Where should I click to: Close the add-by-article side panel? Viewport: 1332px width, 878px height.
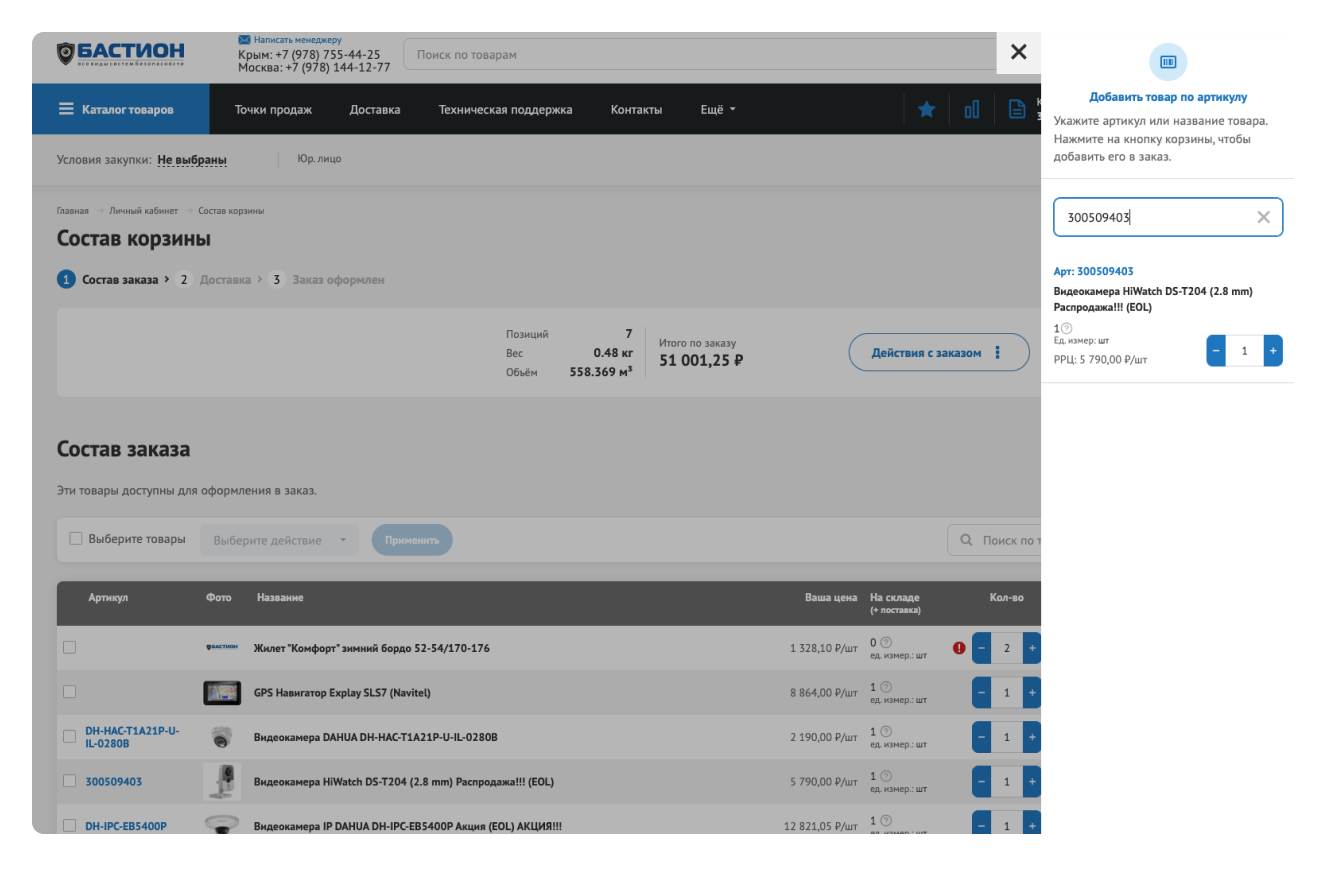1018,52
